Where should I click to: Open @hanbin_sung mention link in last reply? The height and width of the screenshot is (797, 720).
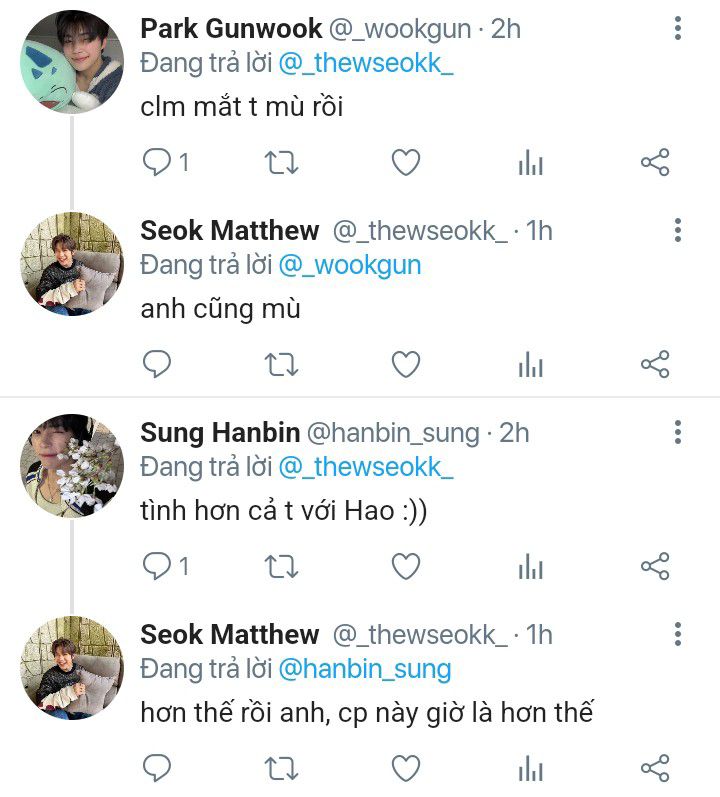click(365, 669)
